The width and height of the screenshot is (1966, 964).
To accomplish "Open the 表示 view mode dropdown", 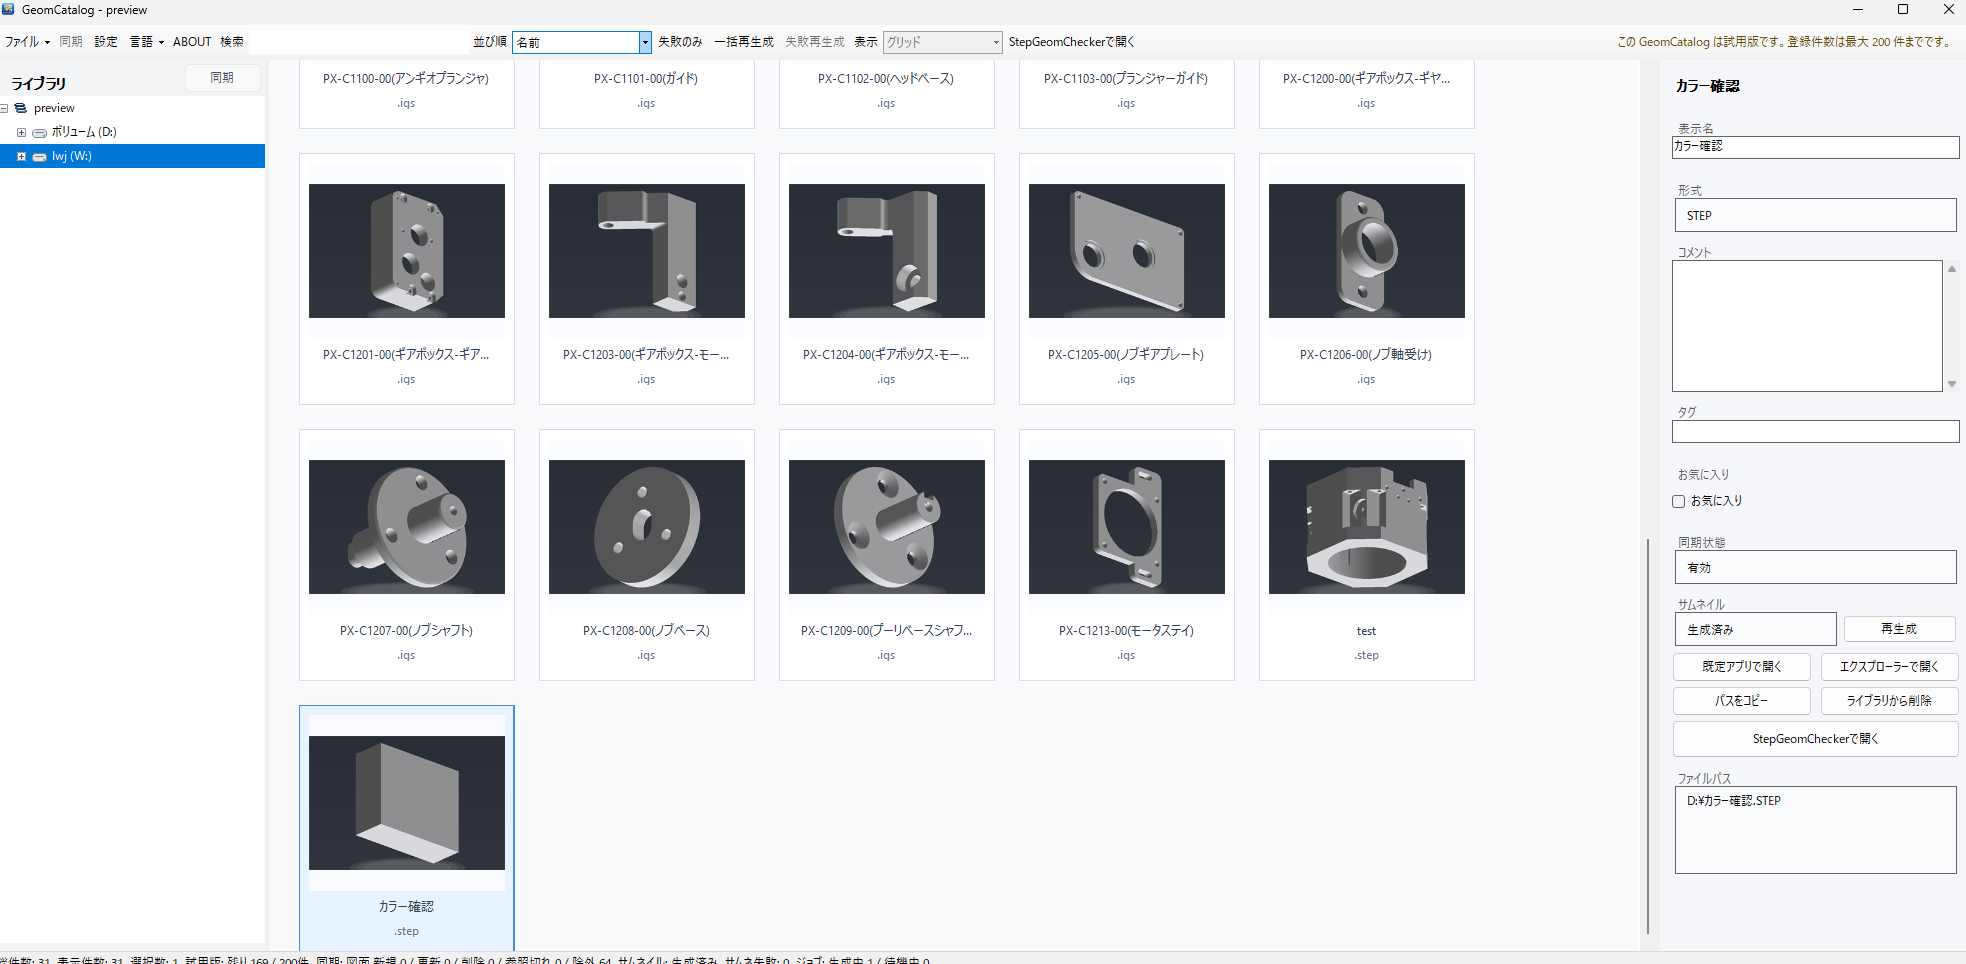I will coord(996,42).
